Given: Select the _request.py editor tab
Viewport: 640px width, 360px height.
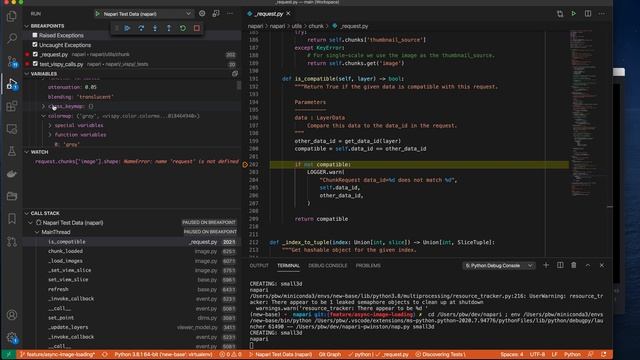Looking at the screenshot, I should [269, 13].
